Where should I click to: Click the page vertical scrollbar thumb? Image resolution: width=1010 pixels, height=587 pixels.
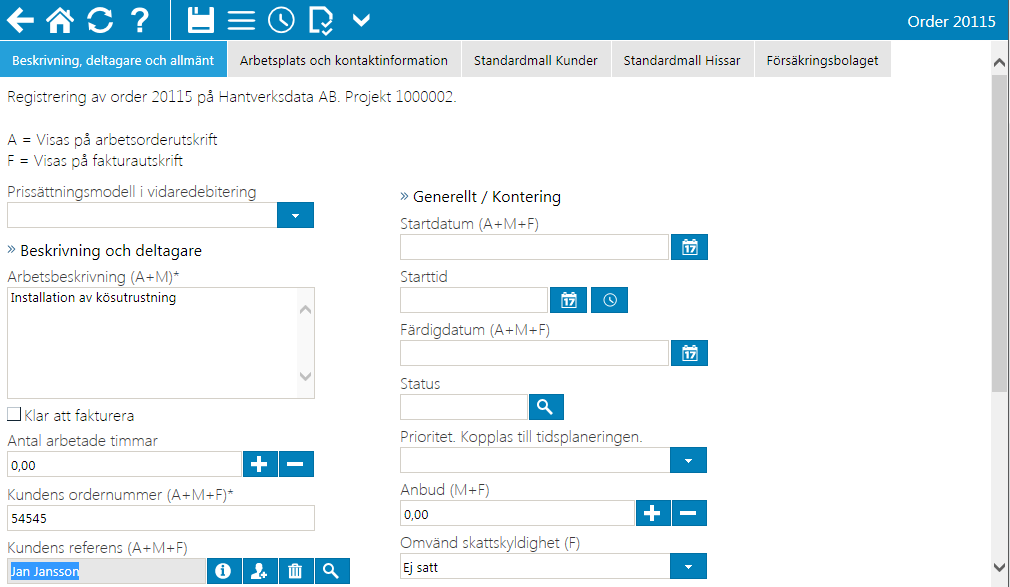[x=999, y=232]
